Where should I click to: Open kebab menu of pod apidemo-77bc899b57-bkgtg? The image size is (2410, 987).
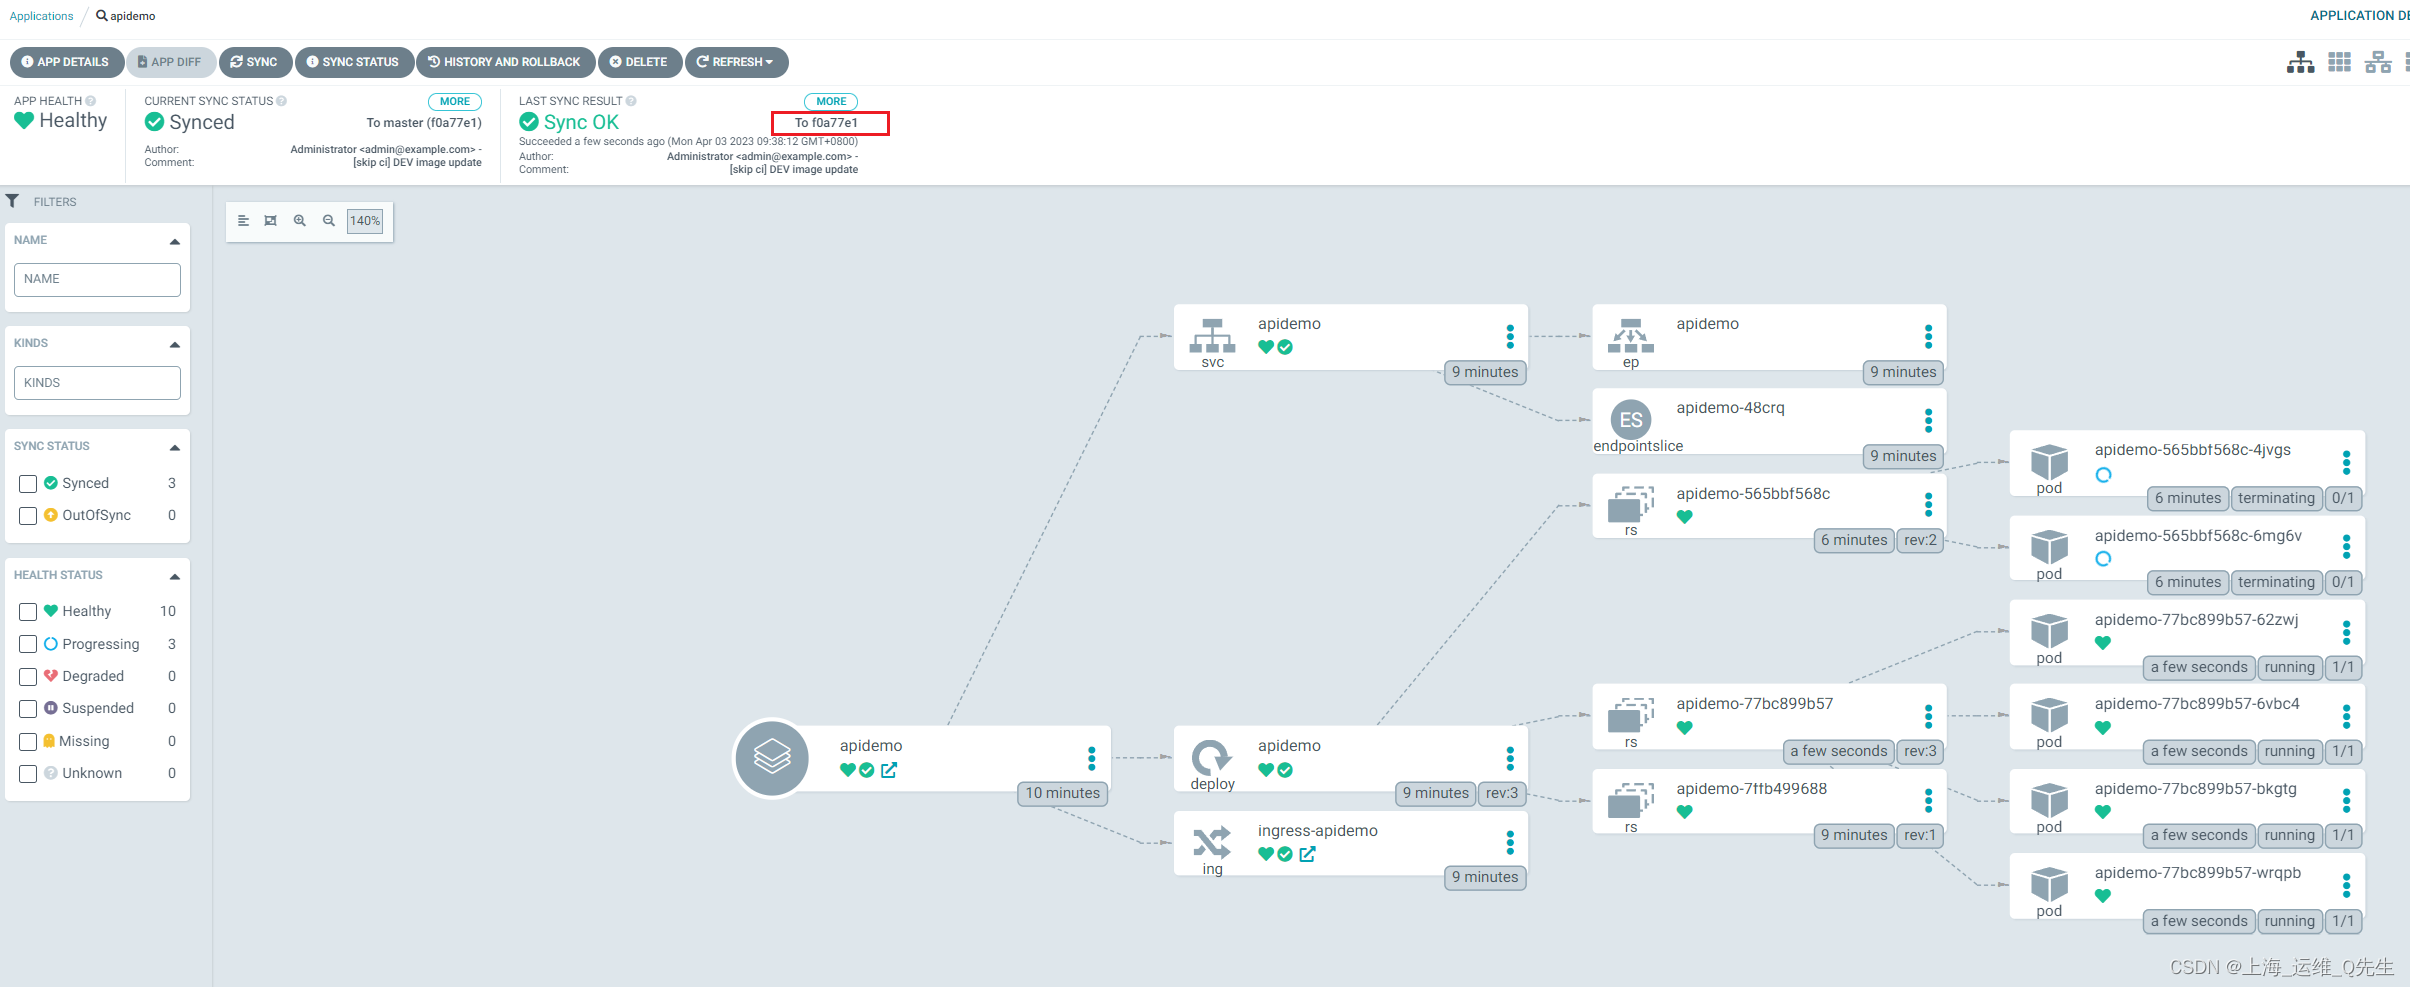point(2346,800)
